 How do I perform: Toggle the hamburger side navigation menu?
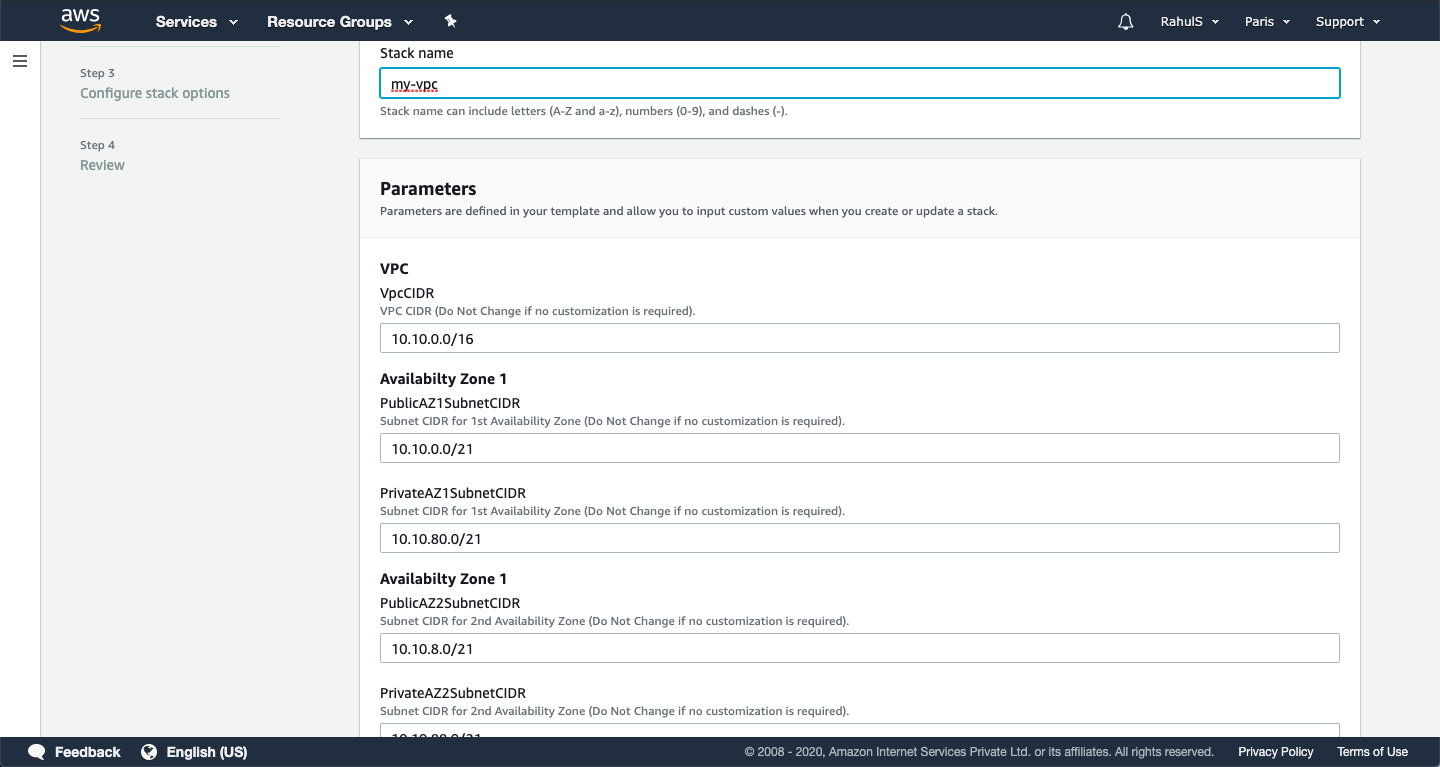[x=20, y=61]
